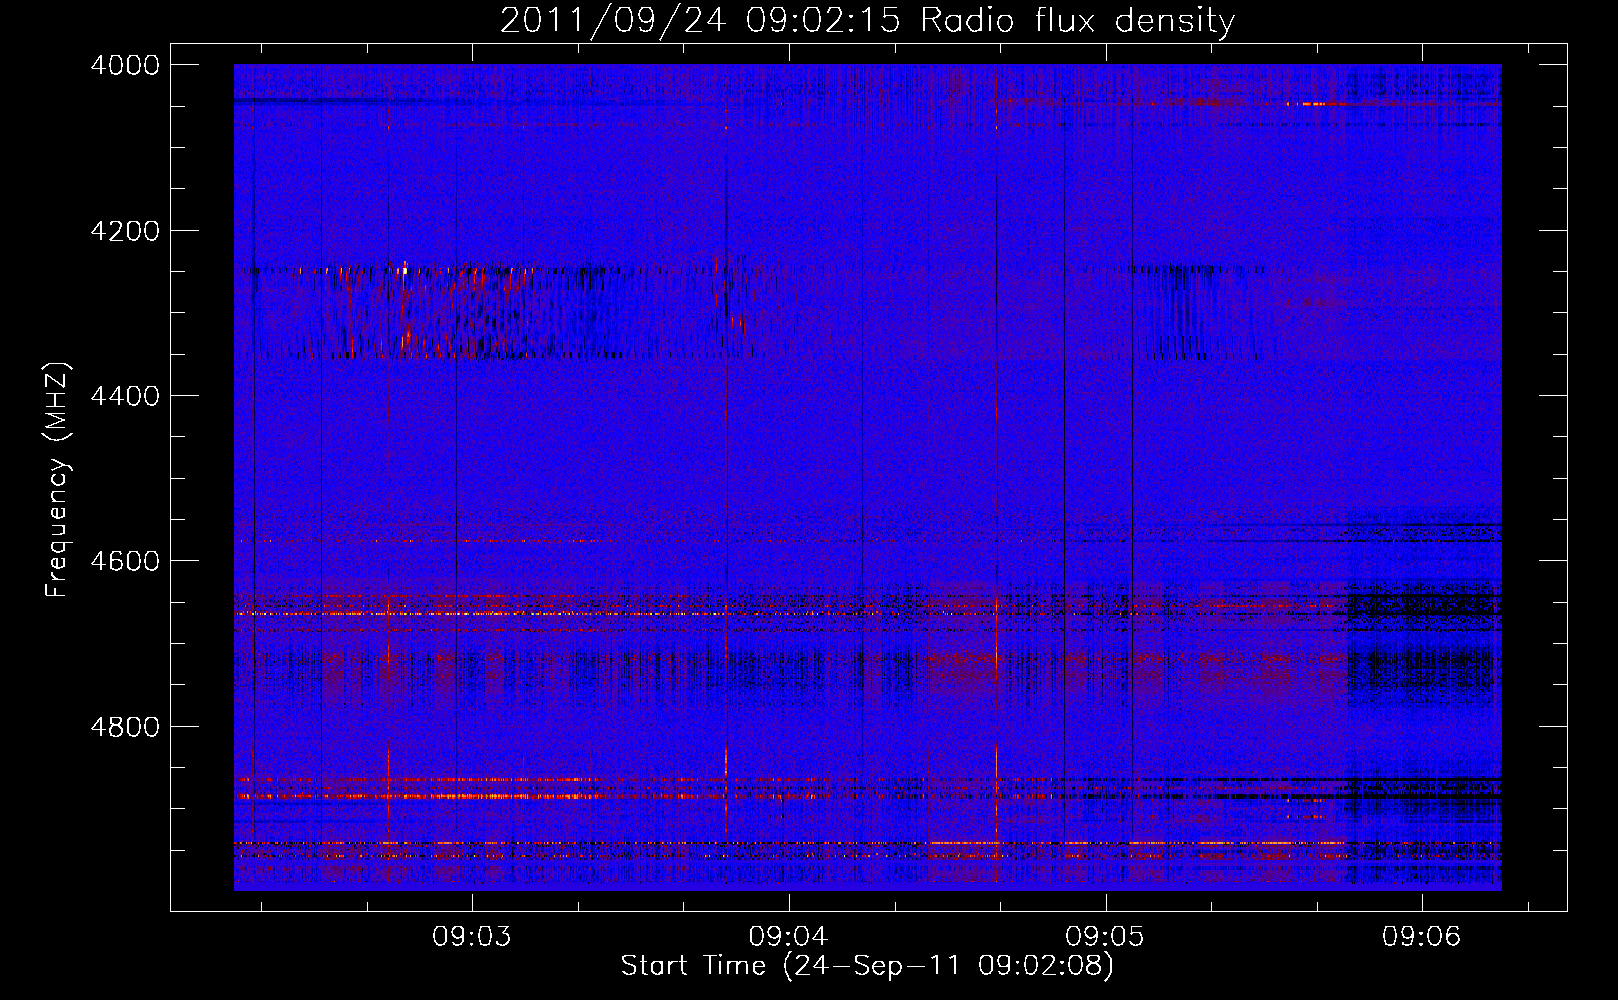Viewport: 1618px width, 1000px height.
Task: Click the plot title '2011/09/24 09:02:15 Radio flux density'
Action: (867, 20)
